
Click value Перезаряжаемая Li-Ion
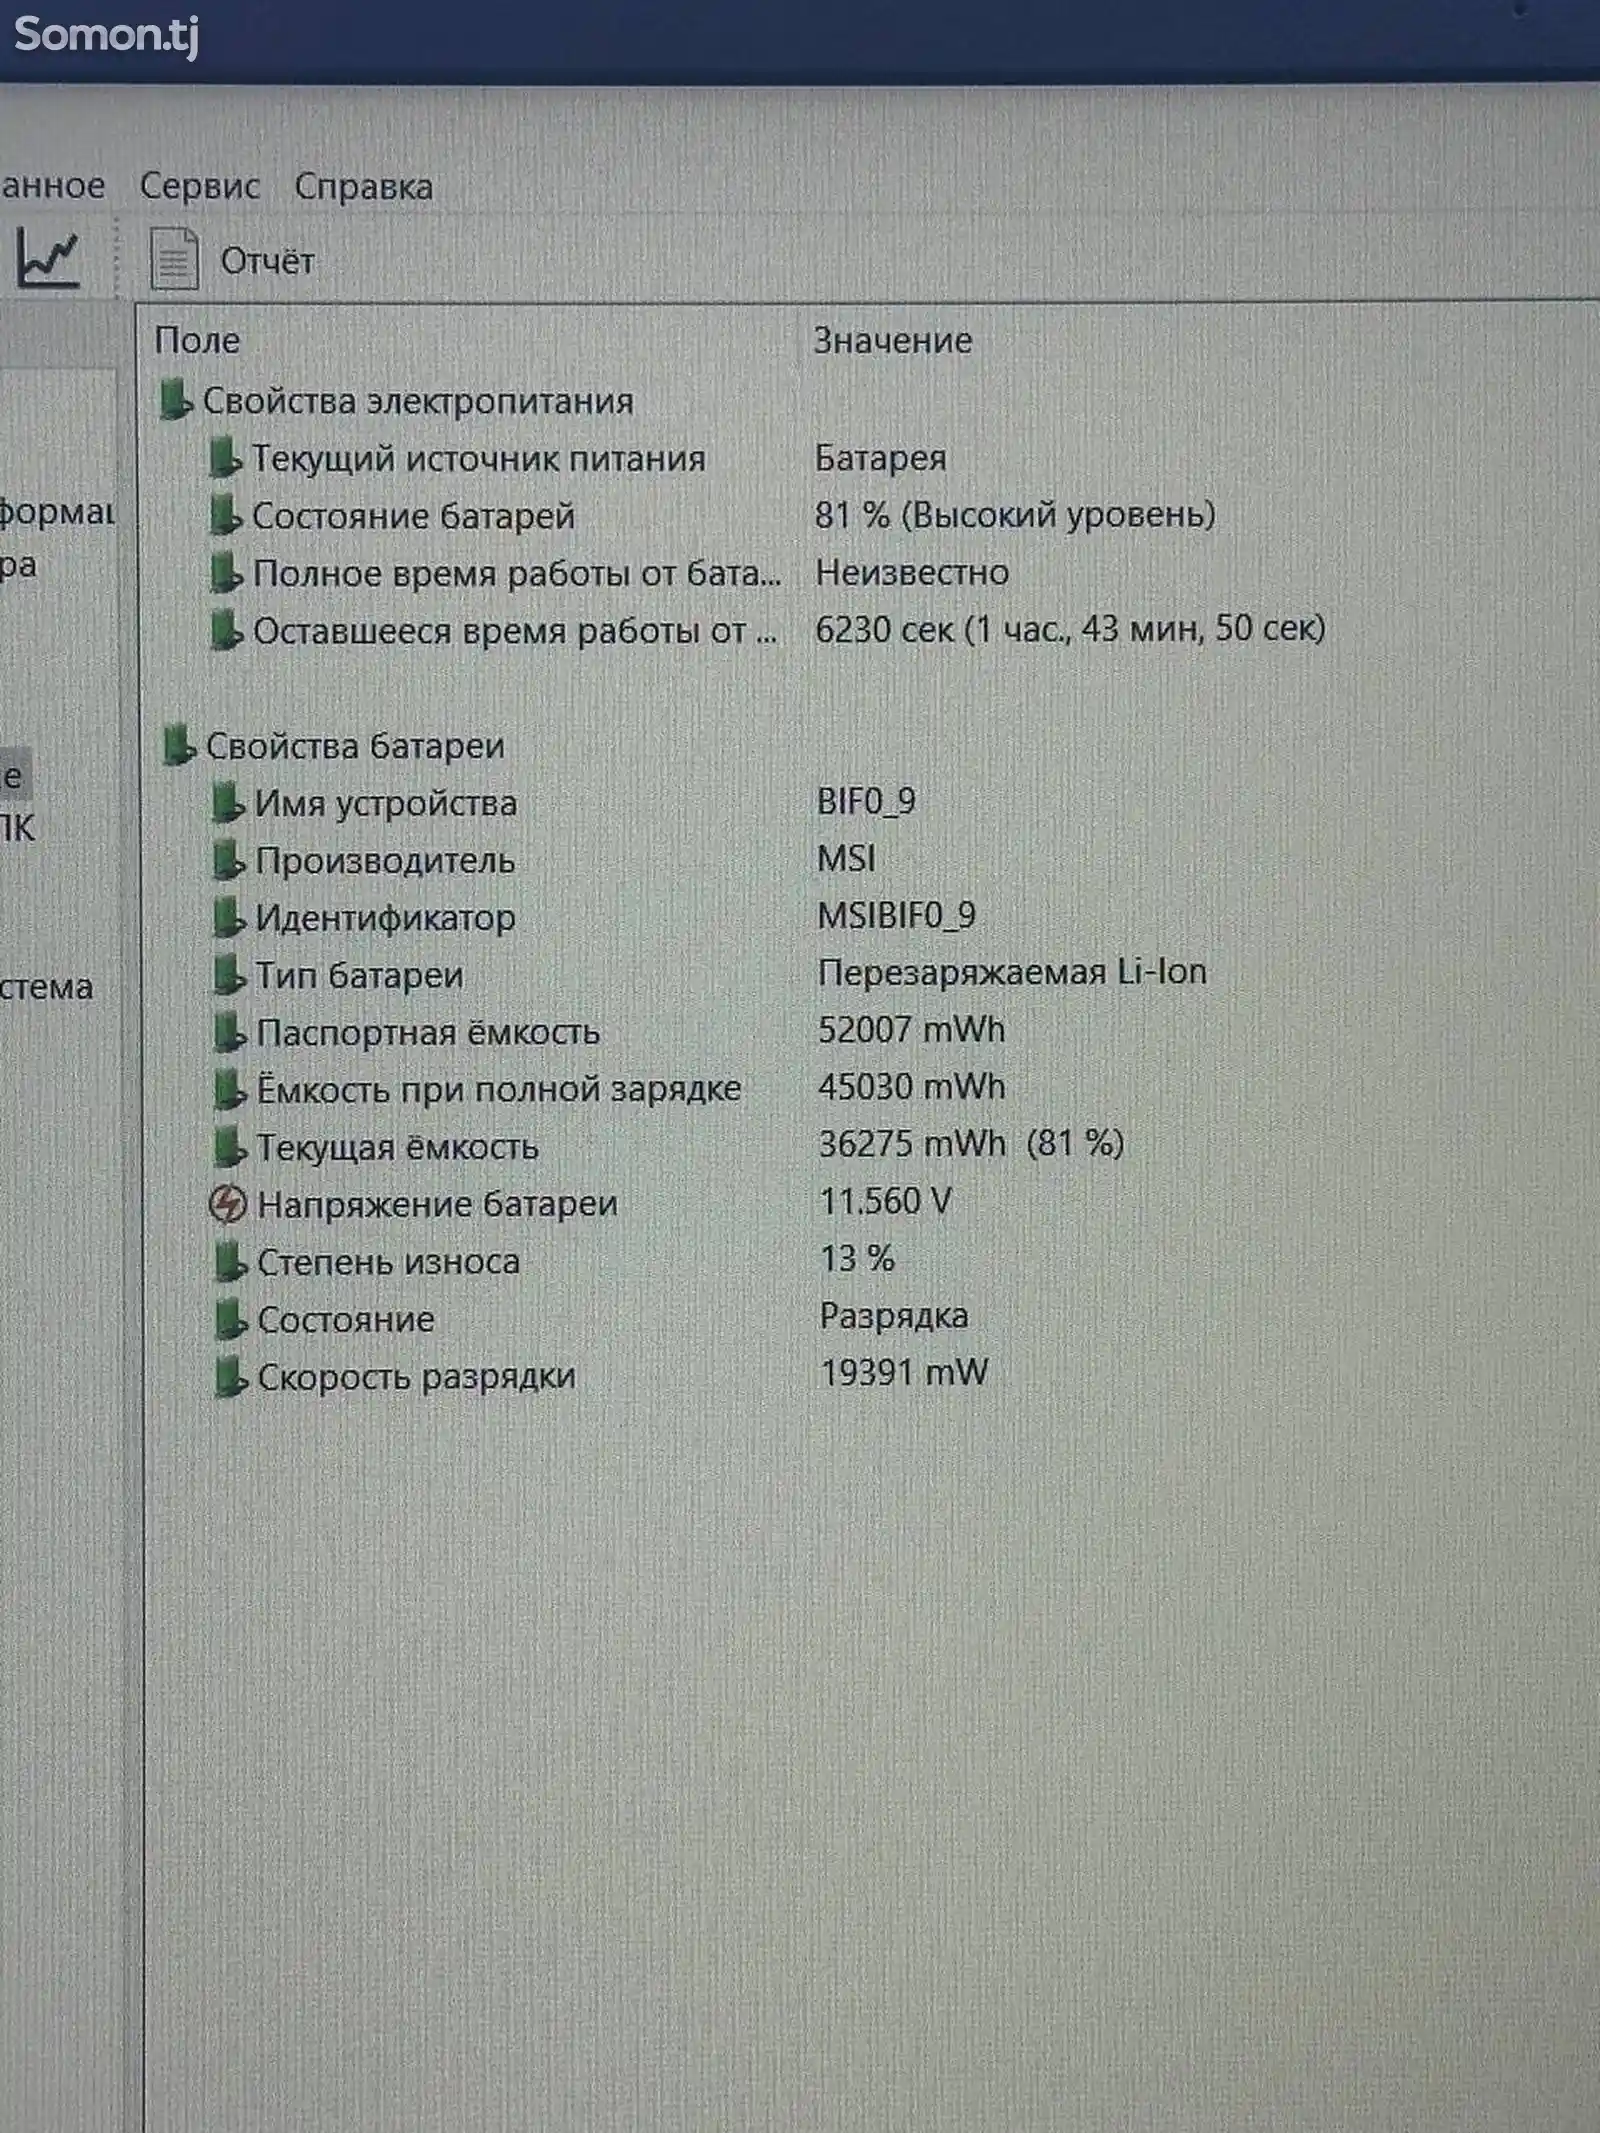point(1012,972)
